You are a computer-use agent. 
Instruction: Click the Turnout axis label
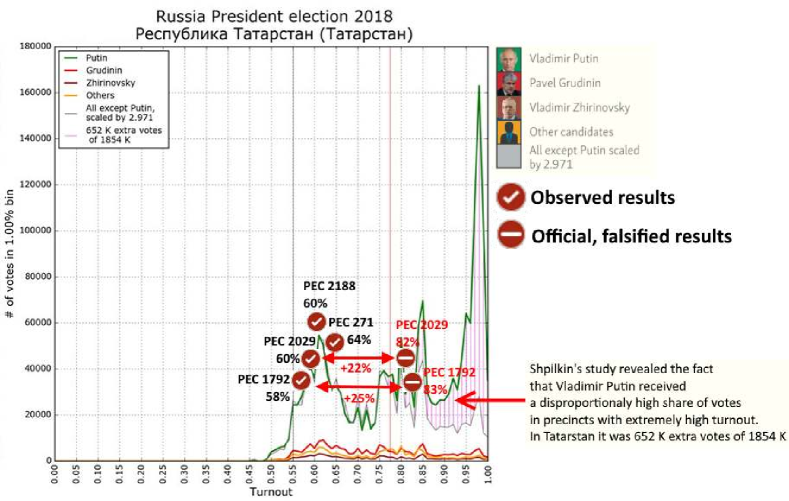273,493
